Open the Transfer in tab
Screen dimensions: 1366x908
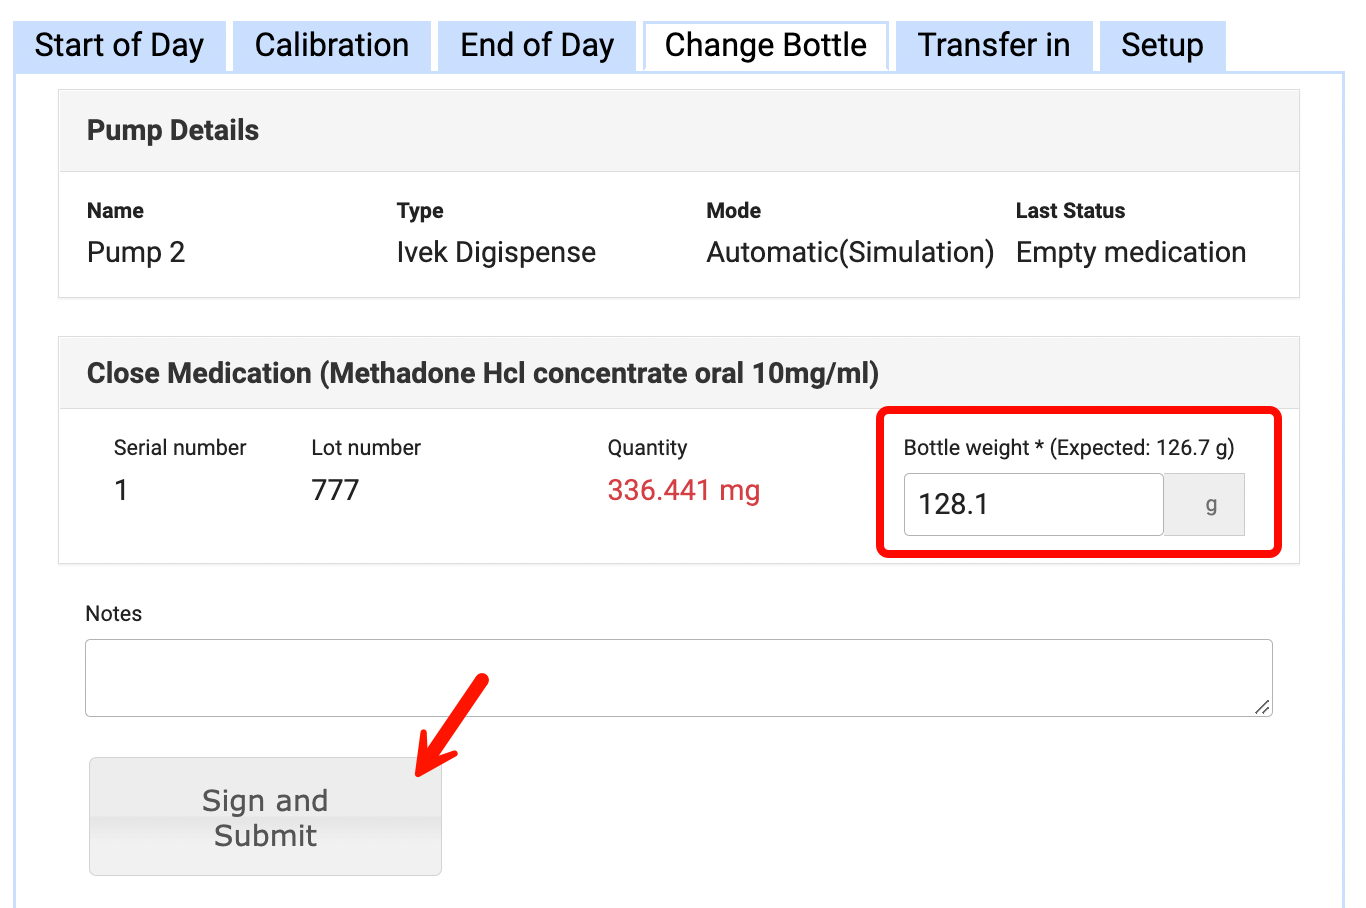click(x=993, y=46)
